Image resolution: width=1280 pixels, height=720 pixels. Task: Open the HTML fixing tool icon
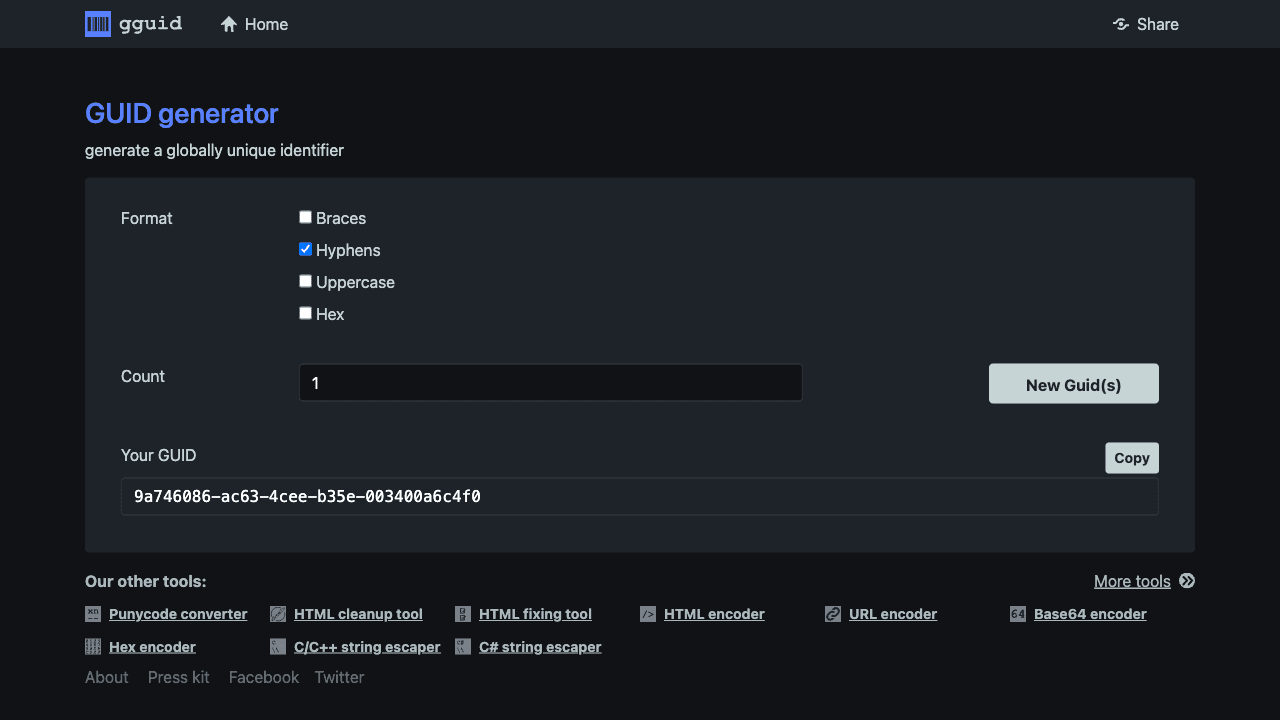coord(463,614)
